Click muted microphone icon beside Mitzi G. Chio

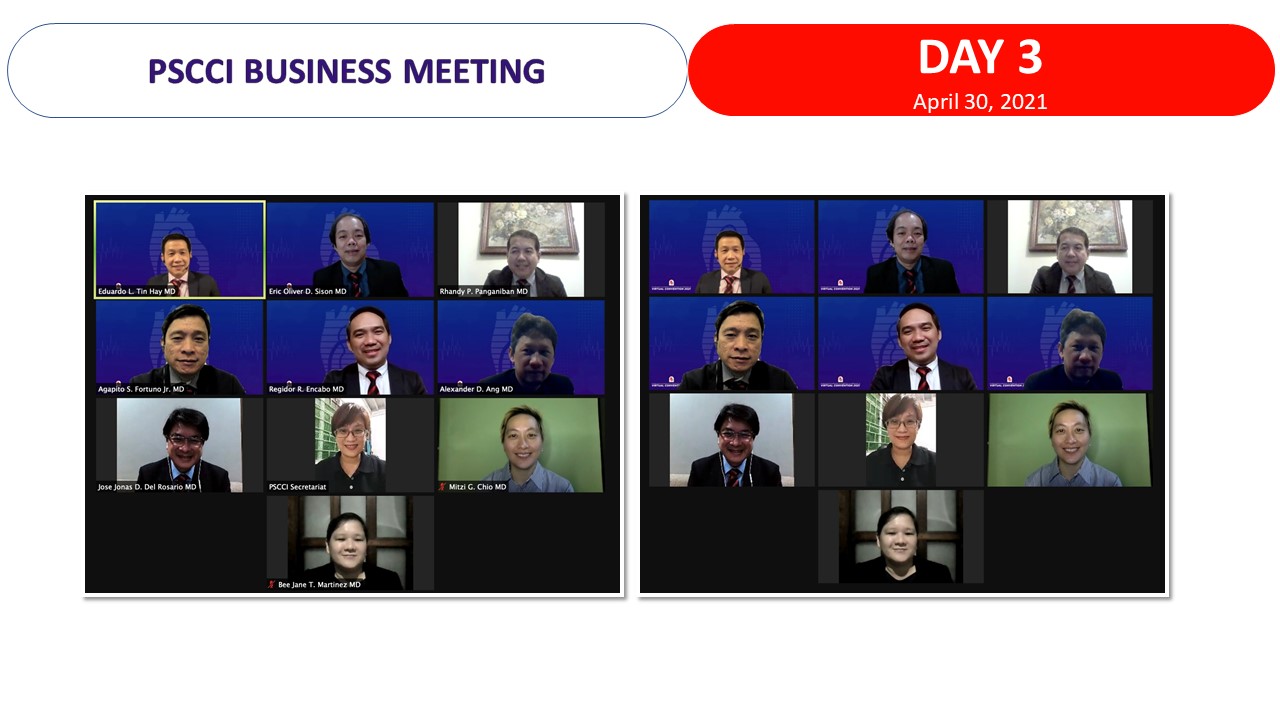pyautogui.click(x=442, y=487)
